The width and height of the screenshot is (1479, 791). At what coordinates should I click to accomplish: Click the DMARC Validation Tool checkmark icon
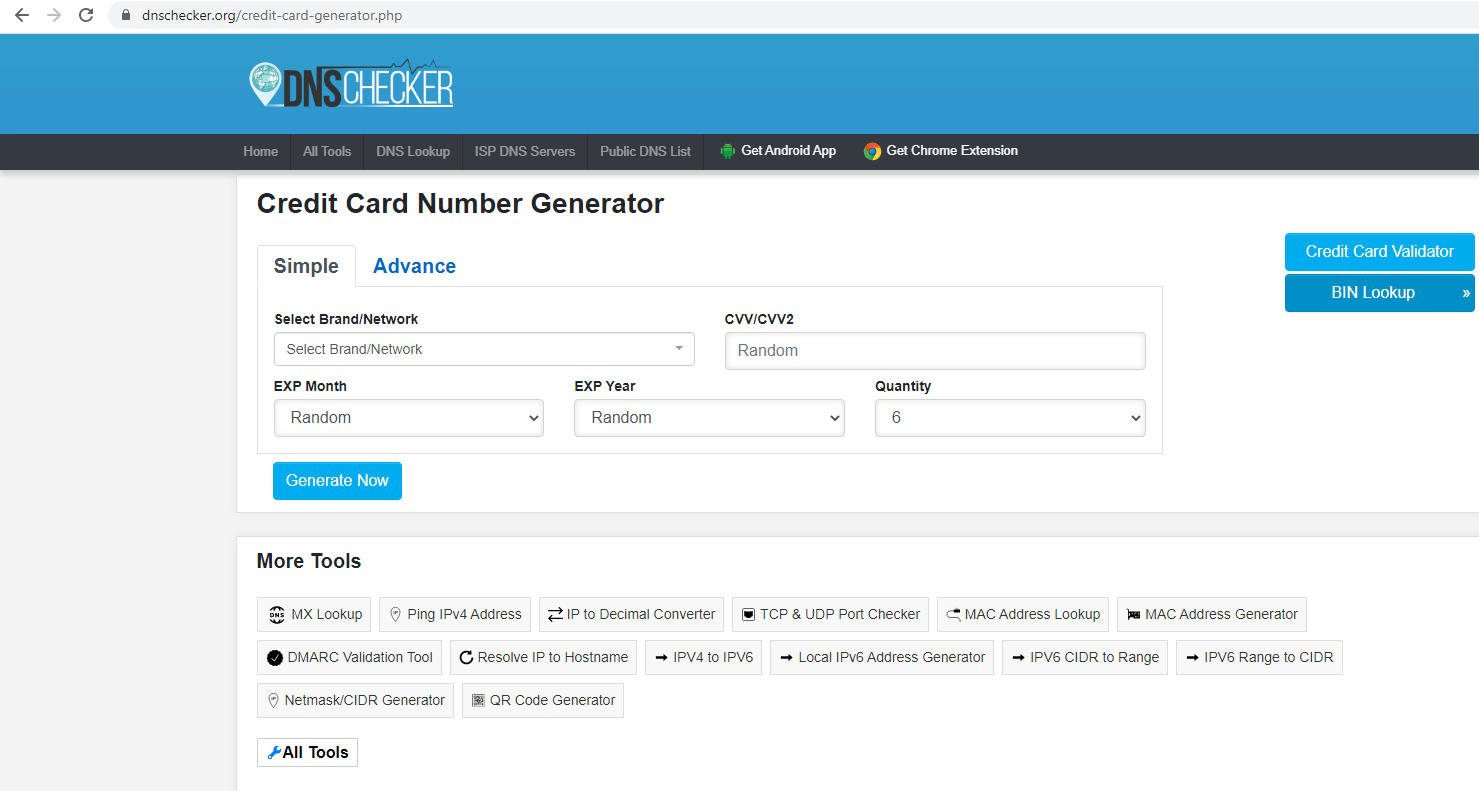pyautogui.click(x=274, y=658)
